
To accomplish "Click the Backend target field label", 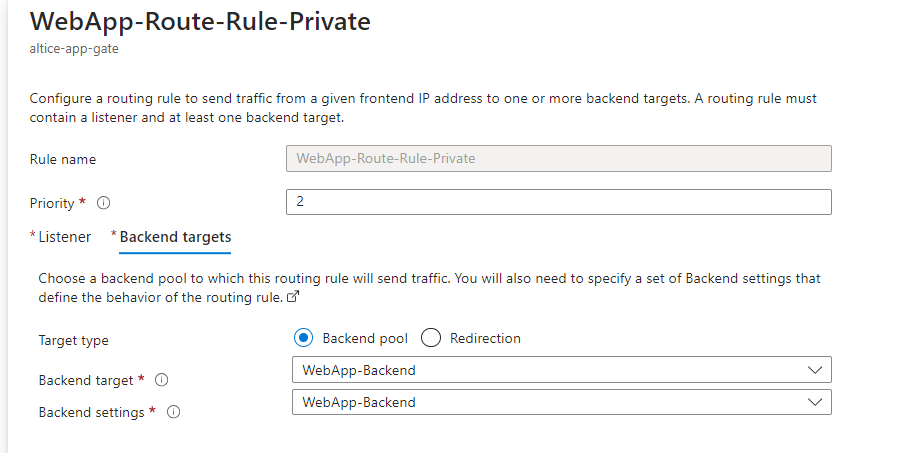I will pos(86,381).
